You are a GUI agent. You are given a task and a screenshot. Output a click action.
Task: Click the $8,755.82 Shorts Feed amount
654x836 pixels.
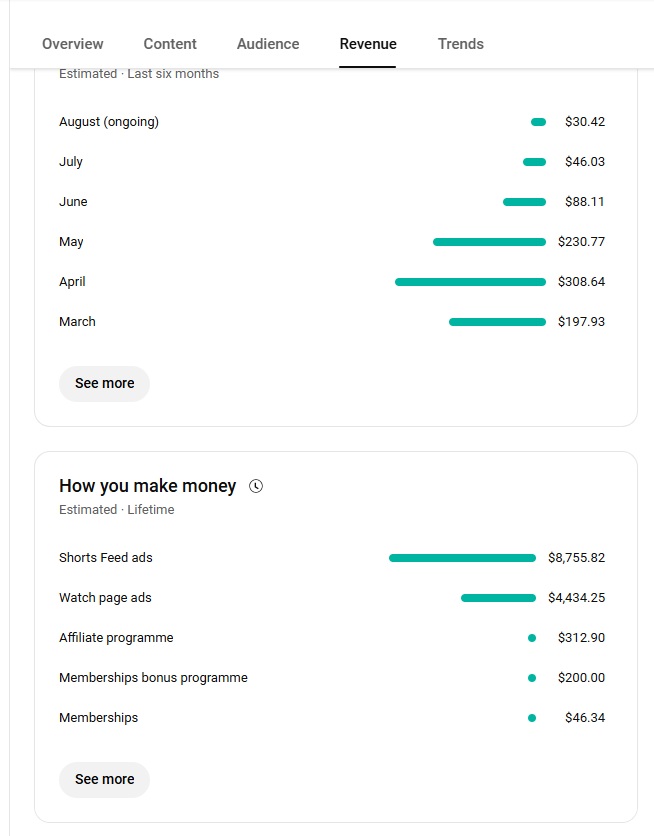coord(576,558)
